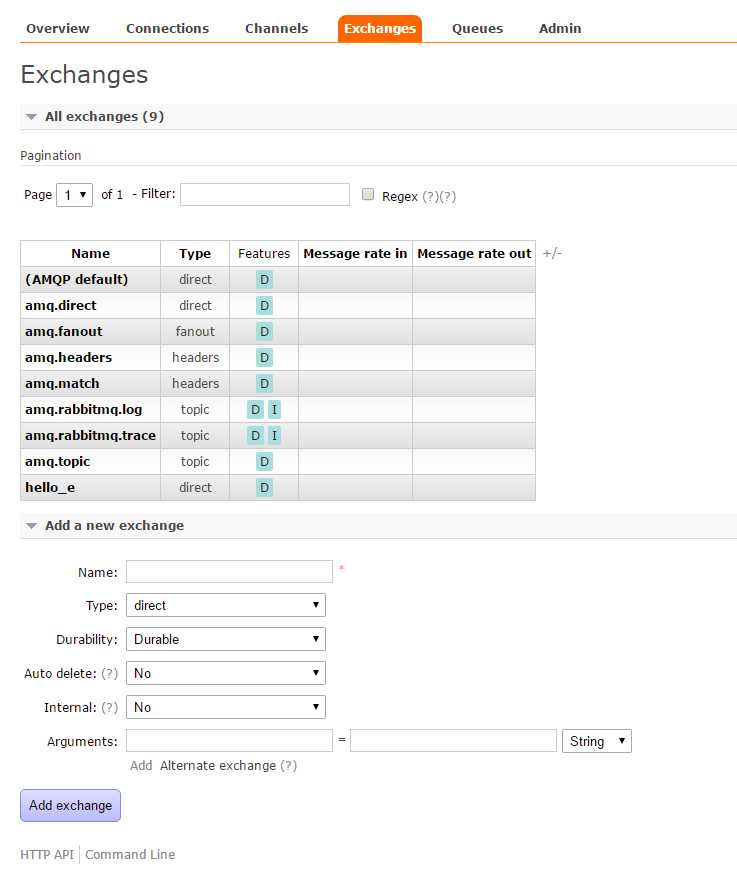
Task: Click the +/- column selector
Action: (552, 253)
